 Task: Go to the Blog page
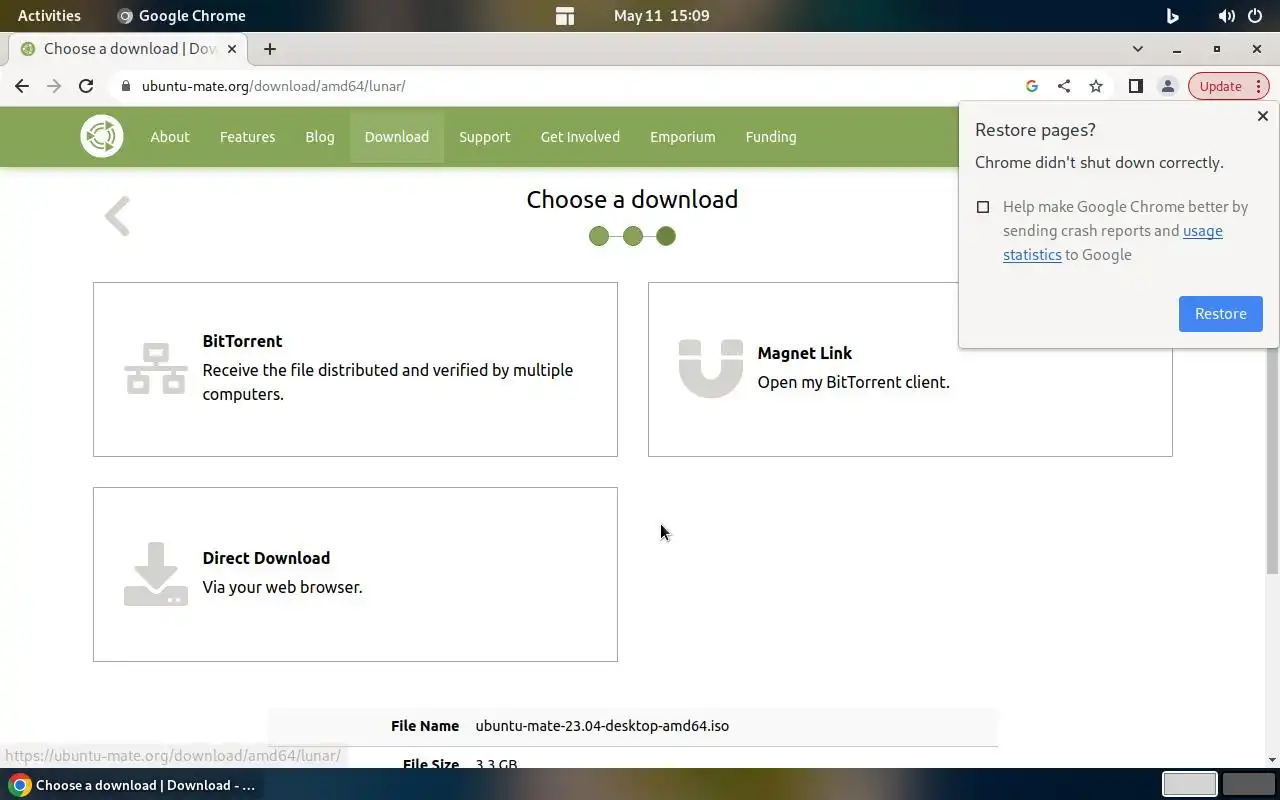pyautogui.click(x=320, y=137)
